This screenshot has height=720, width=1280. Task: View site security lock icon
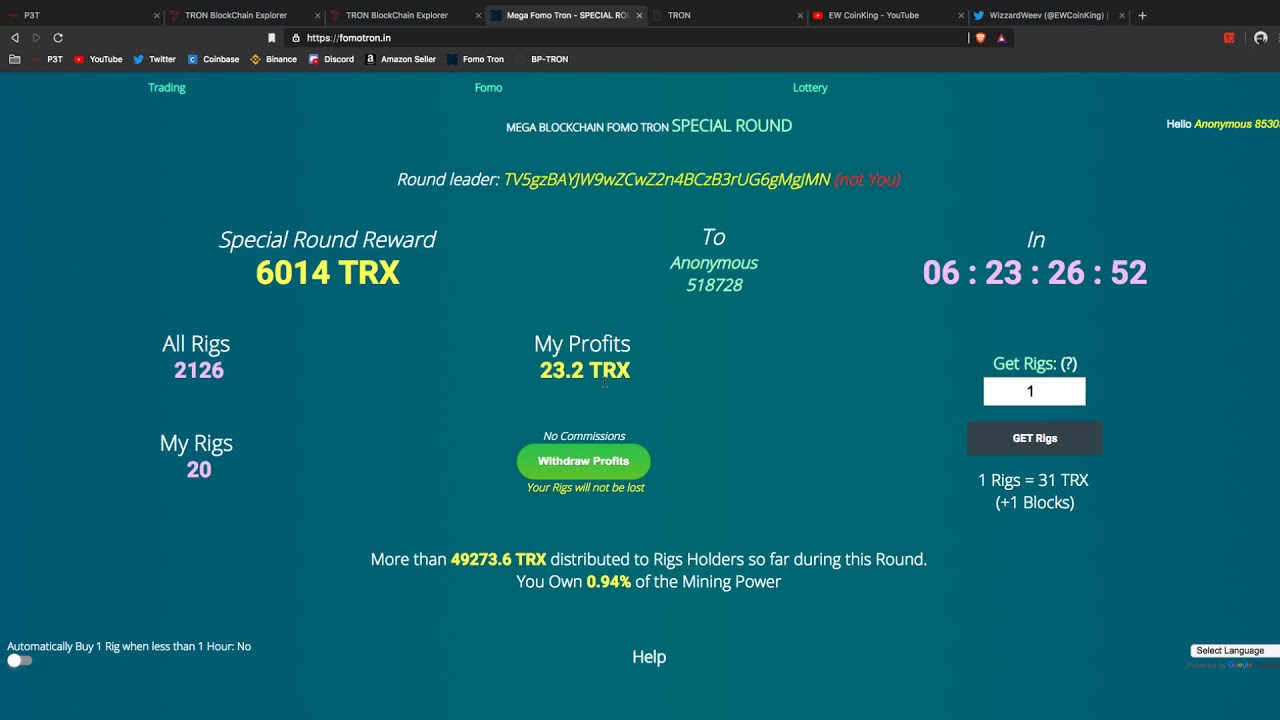point(296,38)
